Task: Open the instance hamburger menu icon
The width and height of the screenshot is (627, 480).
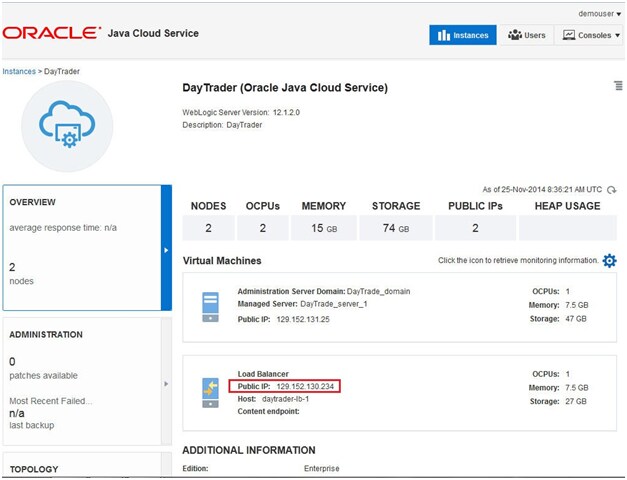Action: tap(618, 87)
